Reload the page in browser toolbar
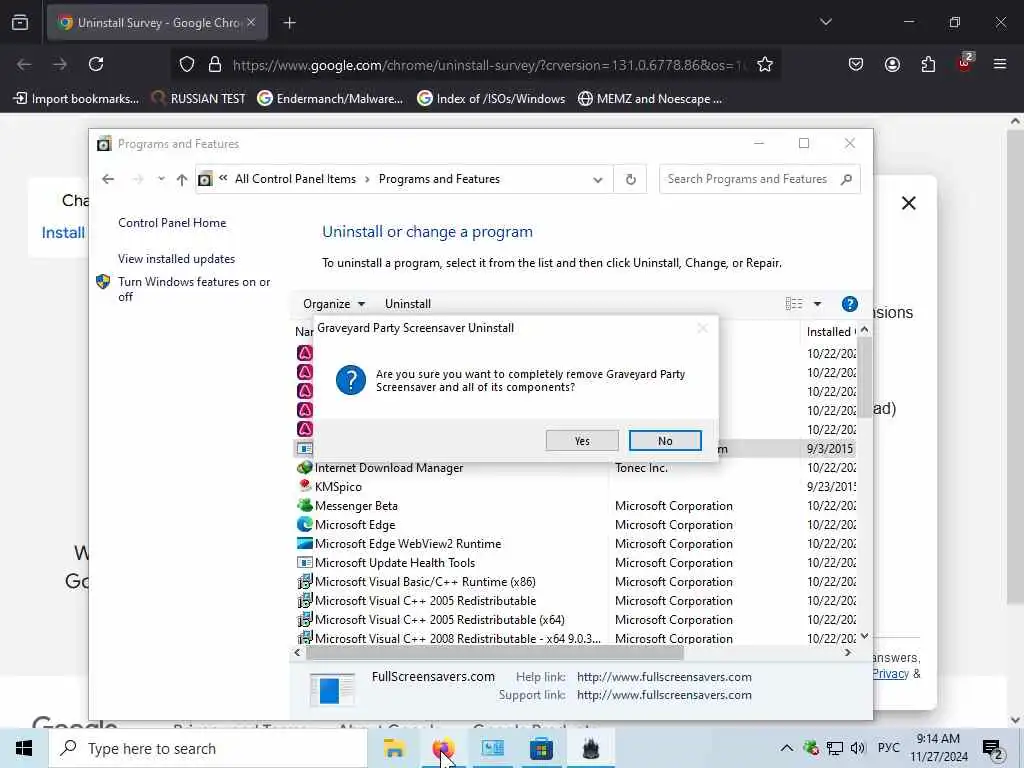Image resolution: width=1024 pixels, height=768 pixels. [x=96, y=64]
